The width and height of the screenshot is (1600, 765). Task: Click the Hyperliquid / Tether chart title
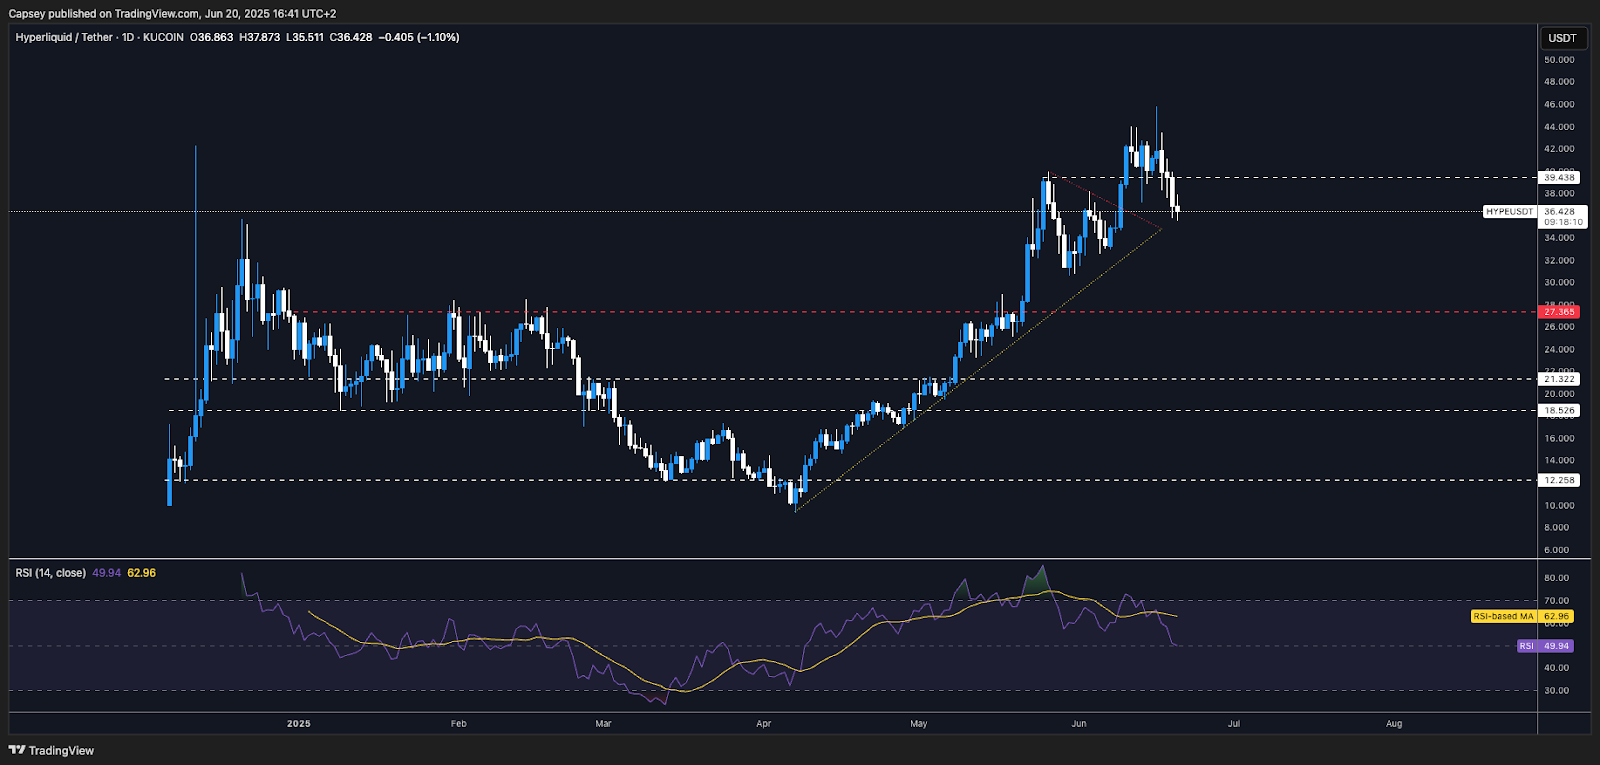click(x=64, y=37)
